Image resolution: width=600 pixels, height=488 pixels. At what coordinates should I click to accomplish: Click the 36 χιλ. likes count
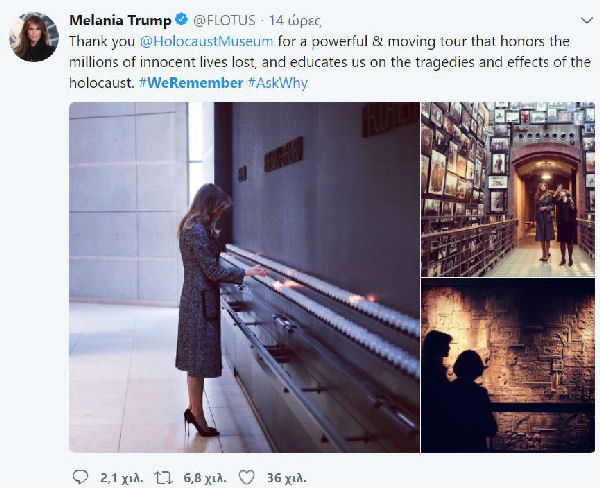287,478
